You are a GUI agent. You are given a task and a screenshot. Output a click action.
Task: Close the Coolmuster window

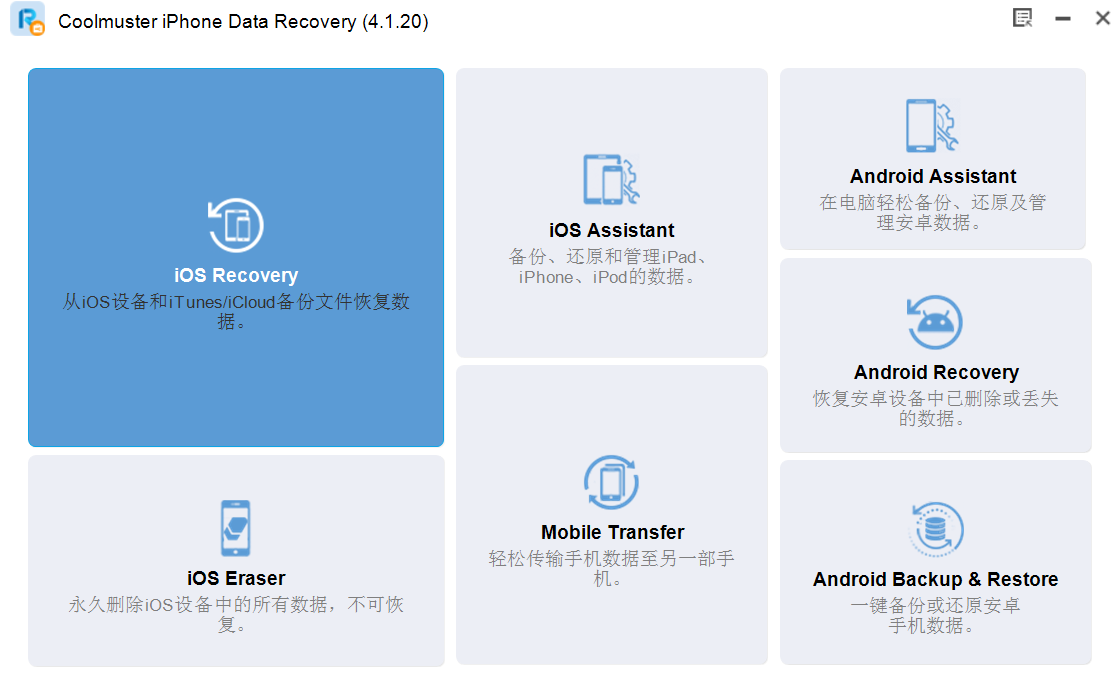(x=1102, y=18)
